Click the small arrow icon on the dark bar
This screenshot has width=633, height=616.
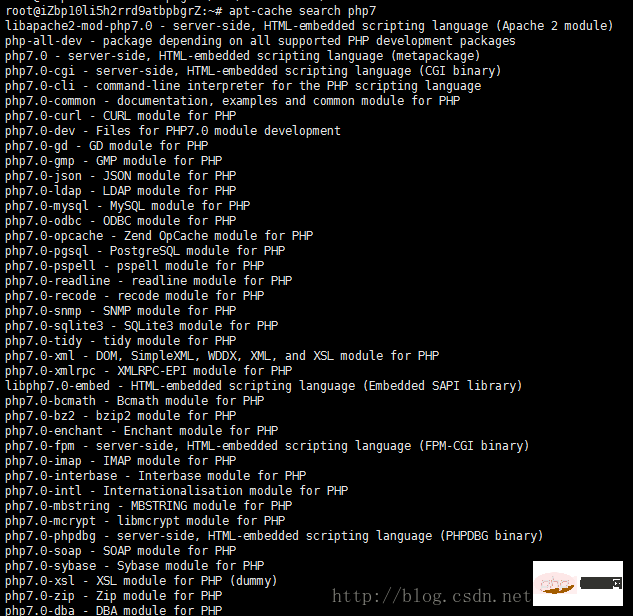617,583
